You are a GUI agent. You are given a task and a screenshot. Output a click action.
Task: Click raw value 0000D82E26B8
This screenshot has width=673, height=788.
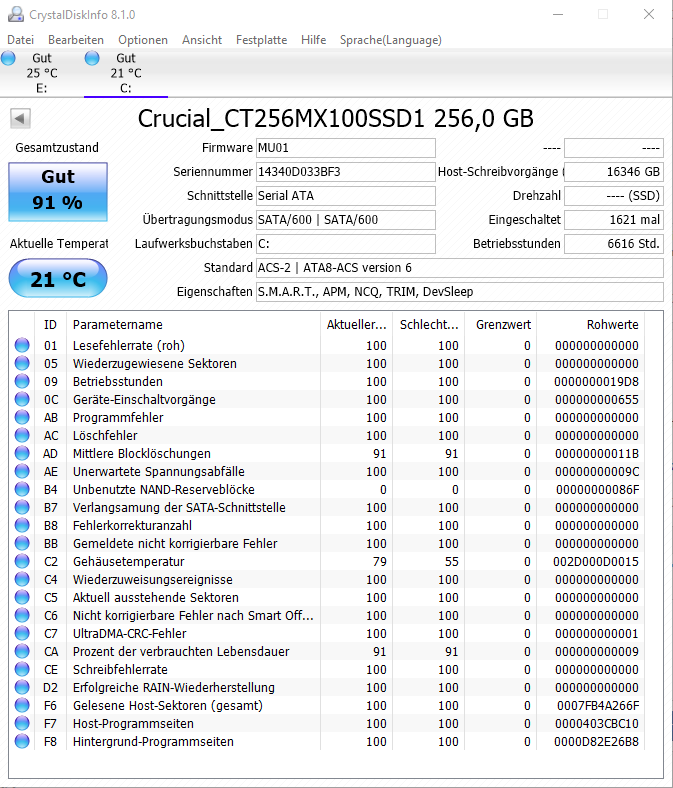[x=596, y=741]
